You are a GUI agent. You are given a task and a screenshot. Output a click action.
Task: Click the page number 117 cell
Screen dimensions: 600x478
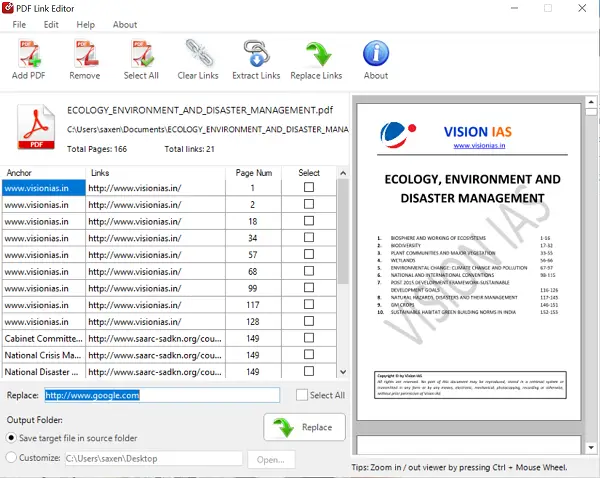(x=253, y=305)
